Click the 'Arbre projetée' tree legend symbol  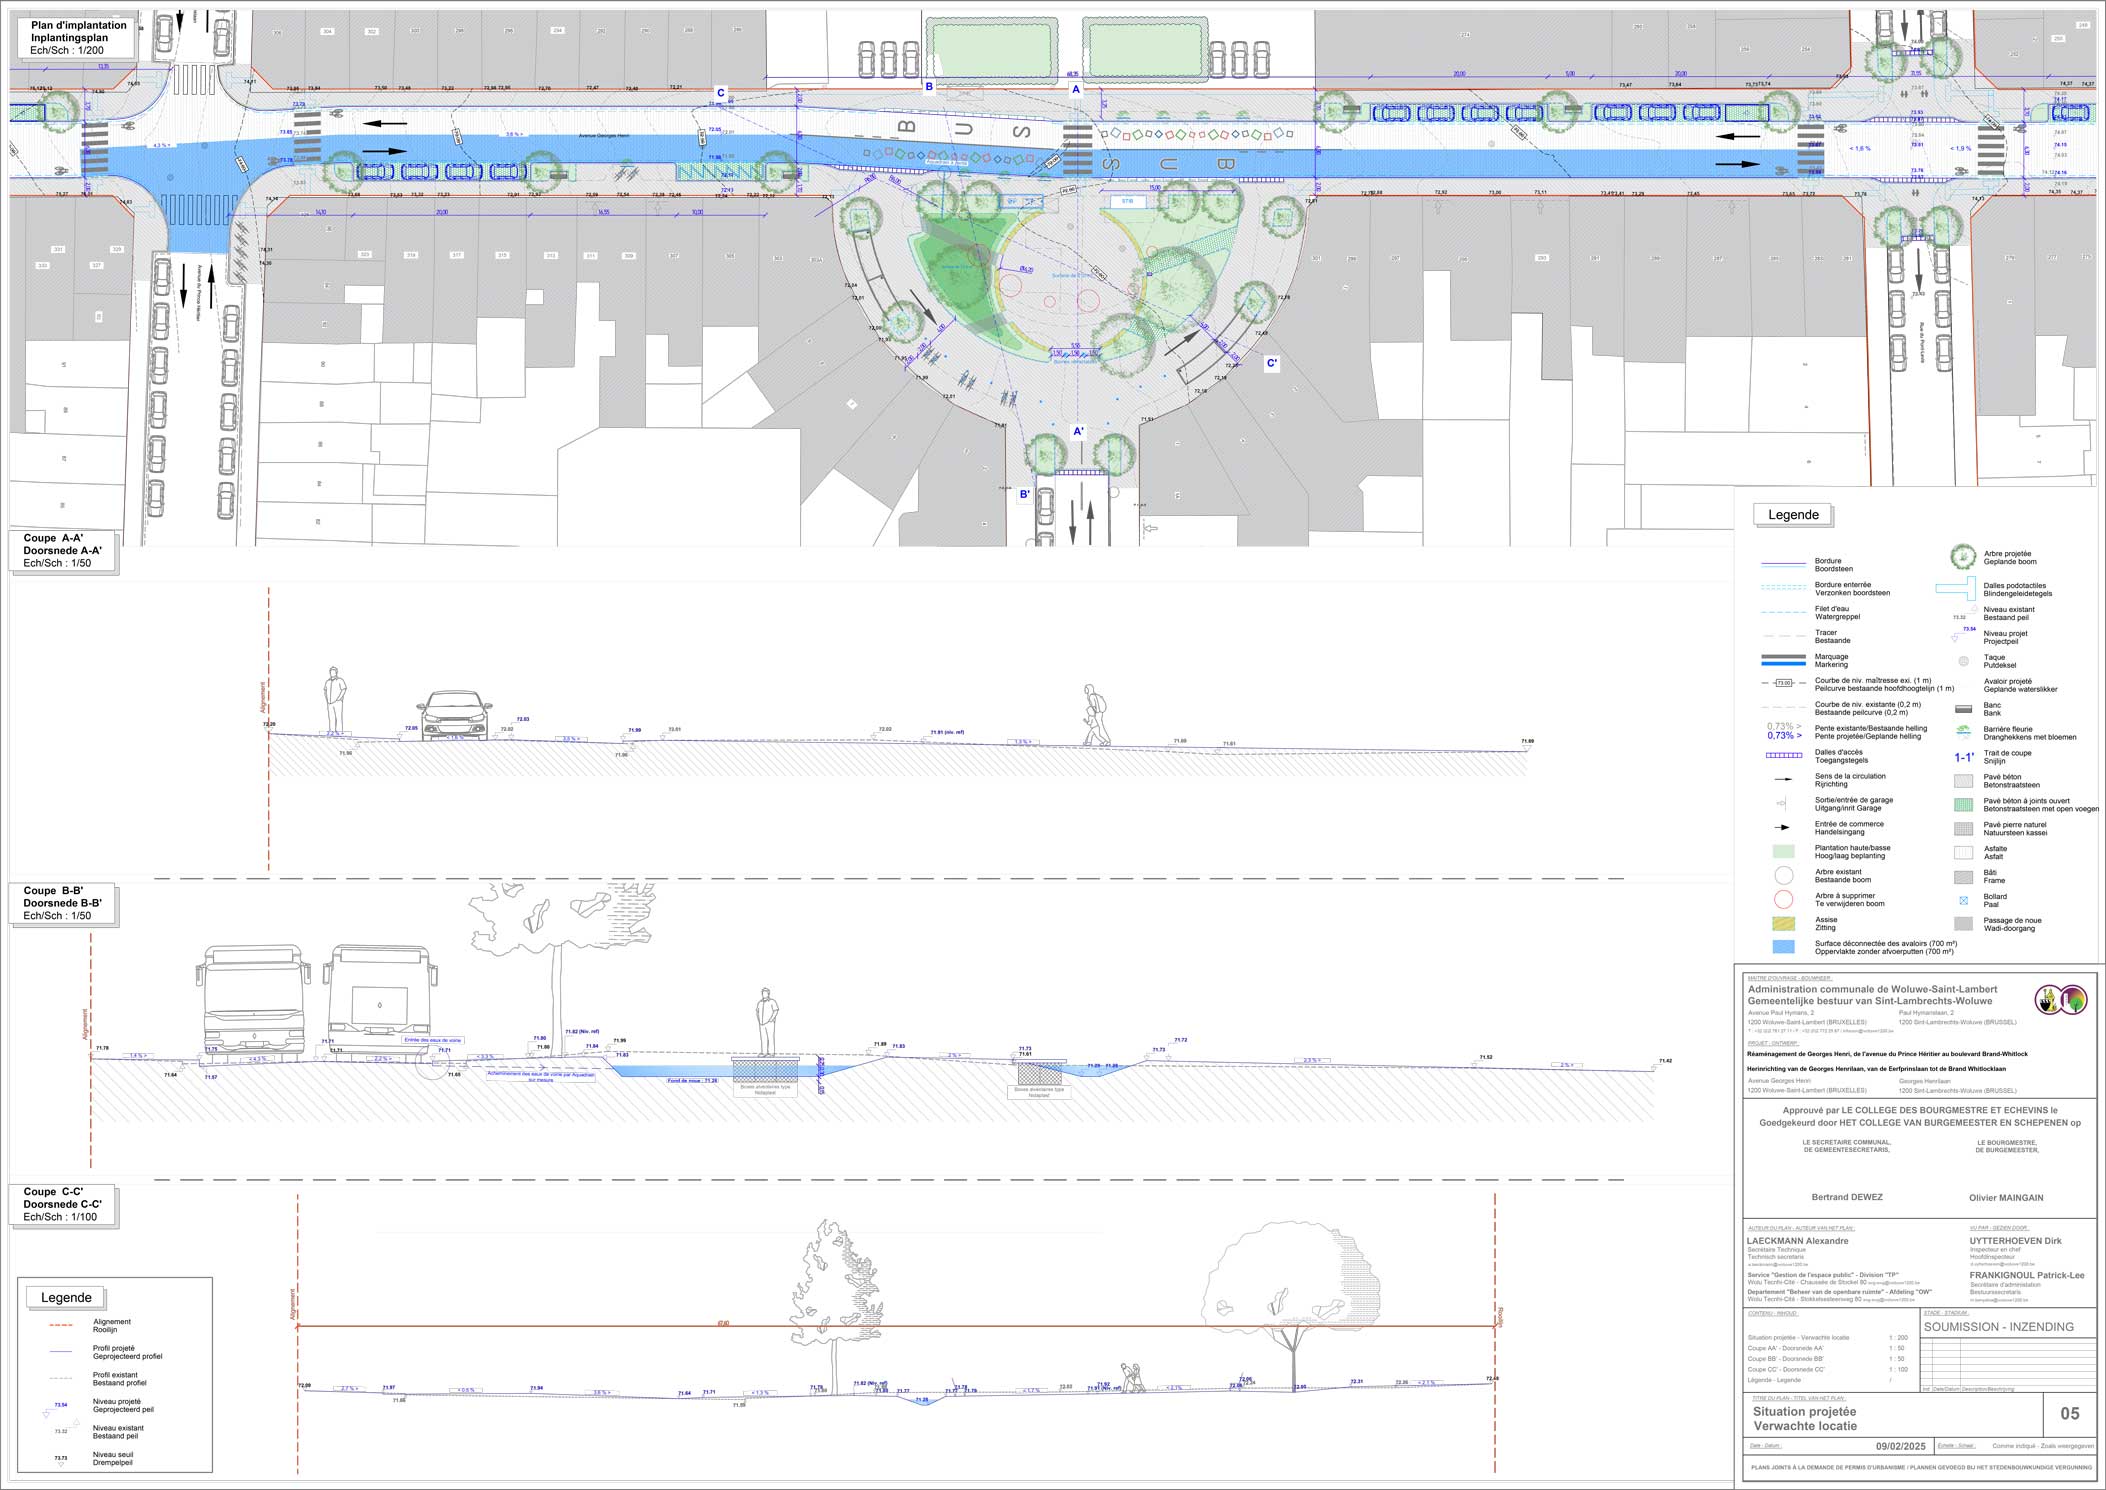coord(1963,557)
